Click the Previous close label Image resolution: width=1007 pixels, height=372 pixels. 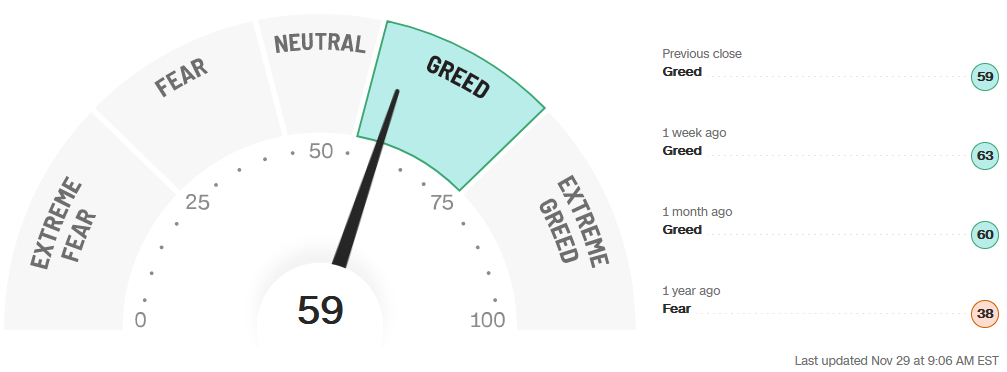tap(702, 54)
